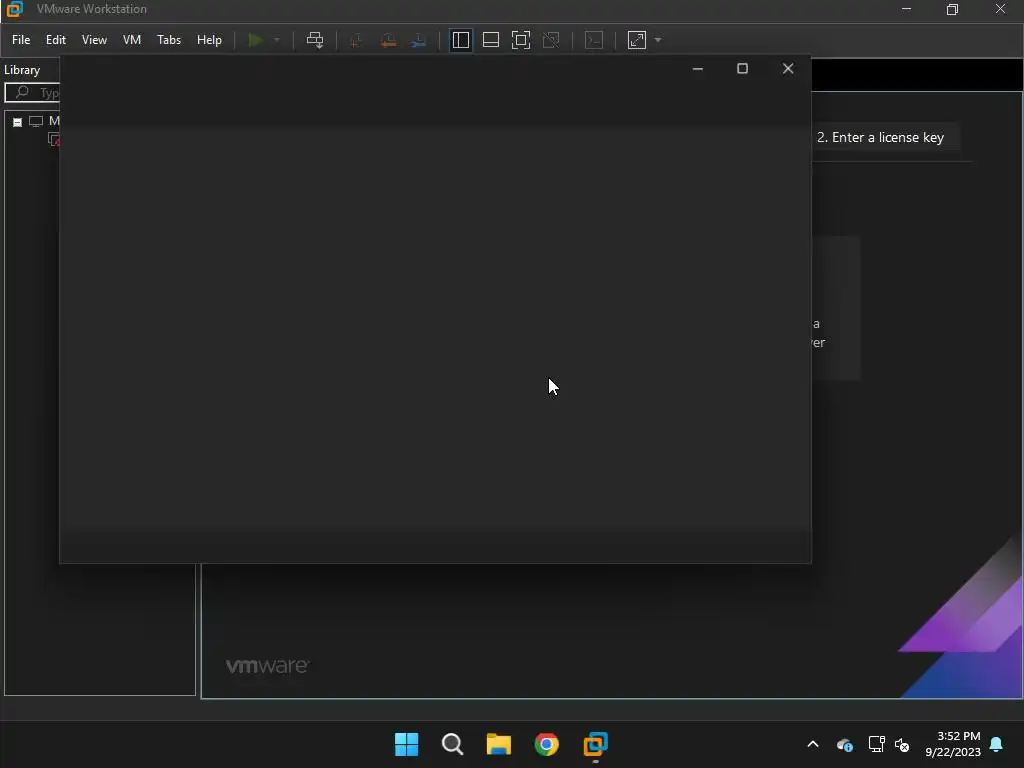Open File Explorer from taskbar
Screen dimensions: 1024x768
pos(499,744)
